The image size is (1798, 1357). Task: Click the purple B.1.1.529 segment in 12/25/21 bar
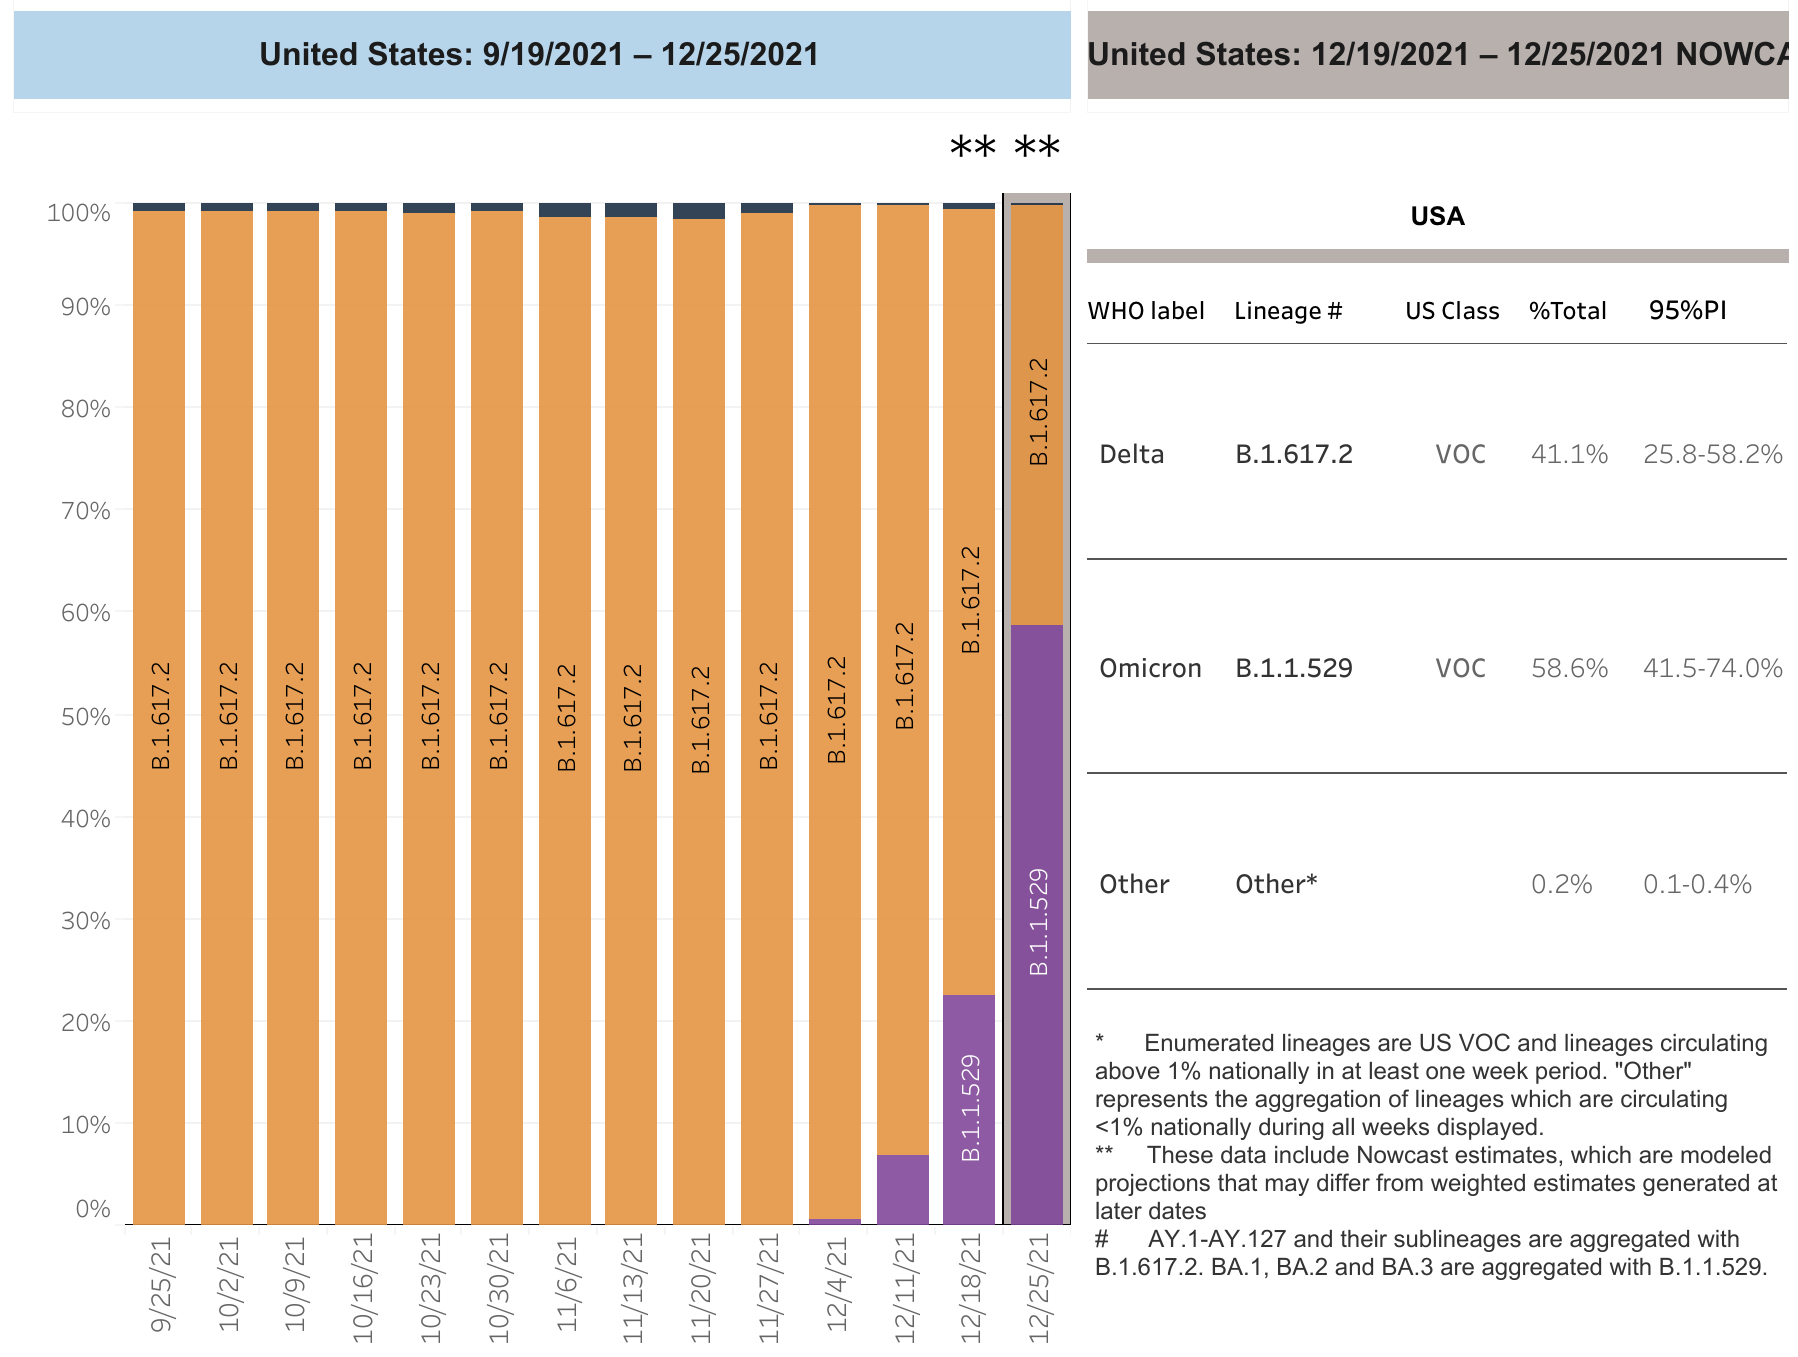1037,920
